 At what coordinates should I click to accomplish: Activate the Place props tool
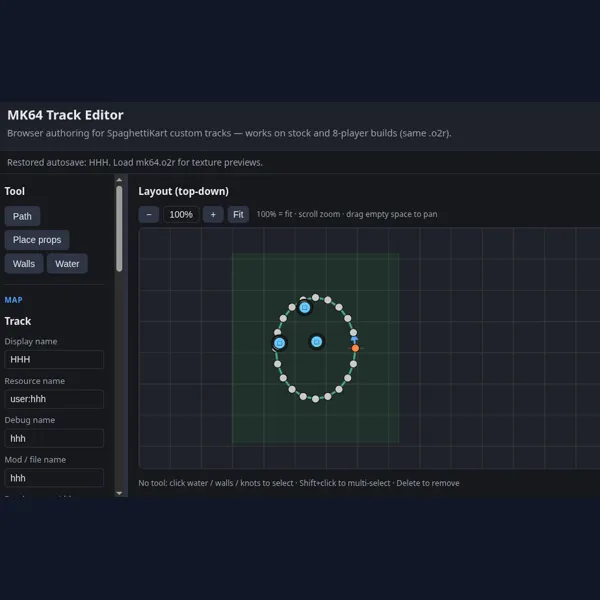37,240
